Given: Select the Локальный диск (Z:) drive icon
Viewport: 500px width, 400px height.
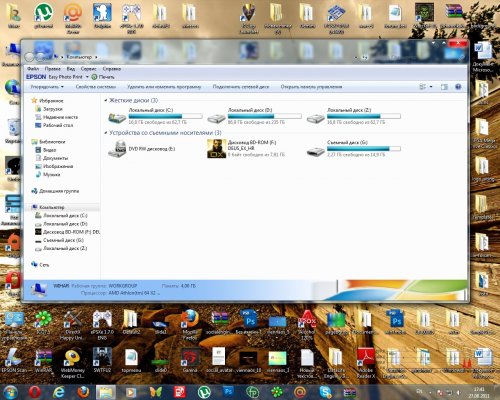Looking at the screenshot, I should pos(316,118).
